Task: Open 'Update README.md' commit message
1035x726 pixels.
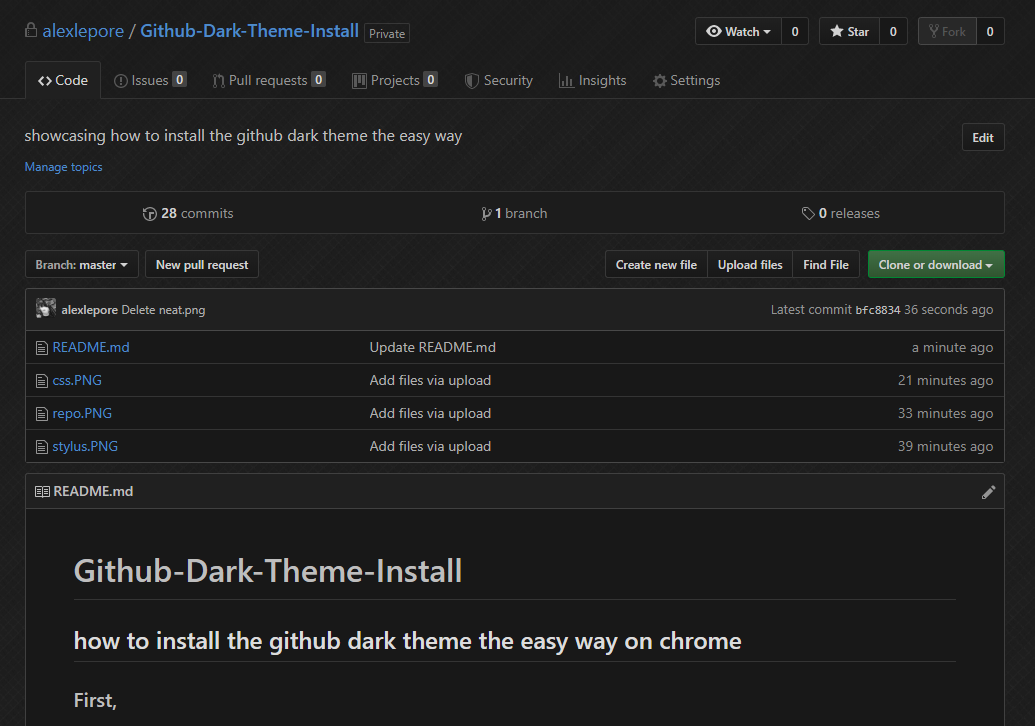Action: (x=432, y=348)
